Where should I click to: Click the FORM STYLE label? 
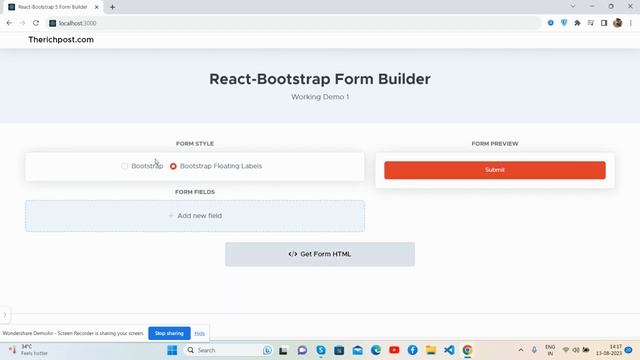coord(195,144)
